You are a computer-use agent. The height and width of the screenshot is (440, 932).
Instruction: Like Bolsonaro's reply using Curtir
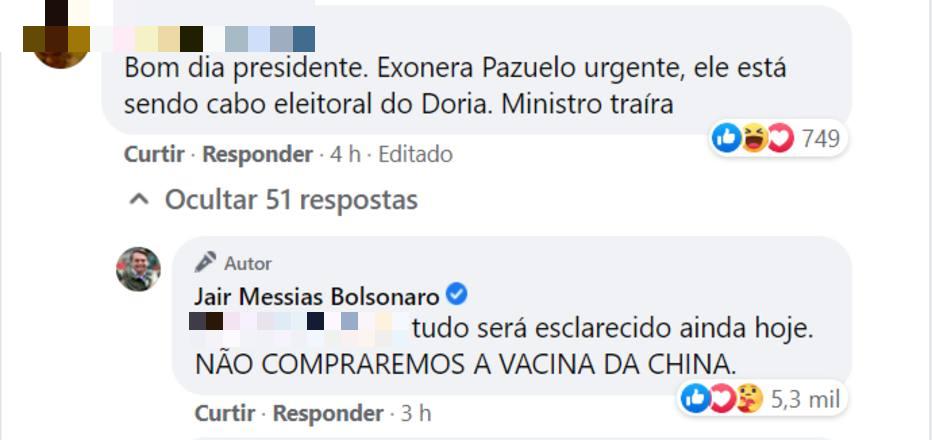tap(225, 413)
